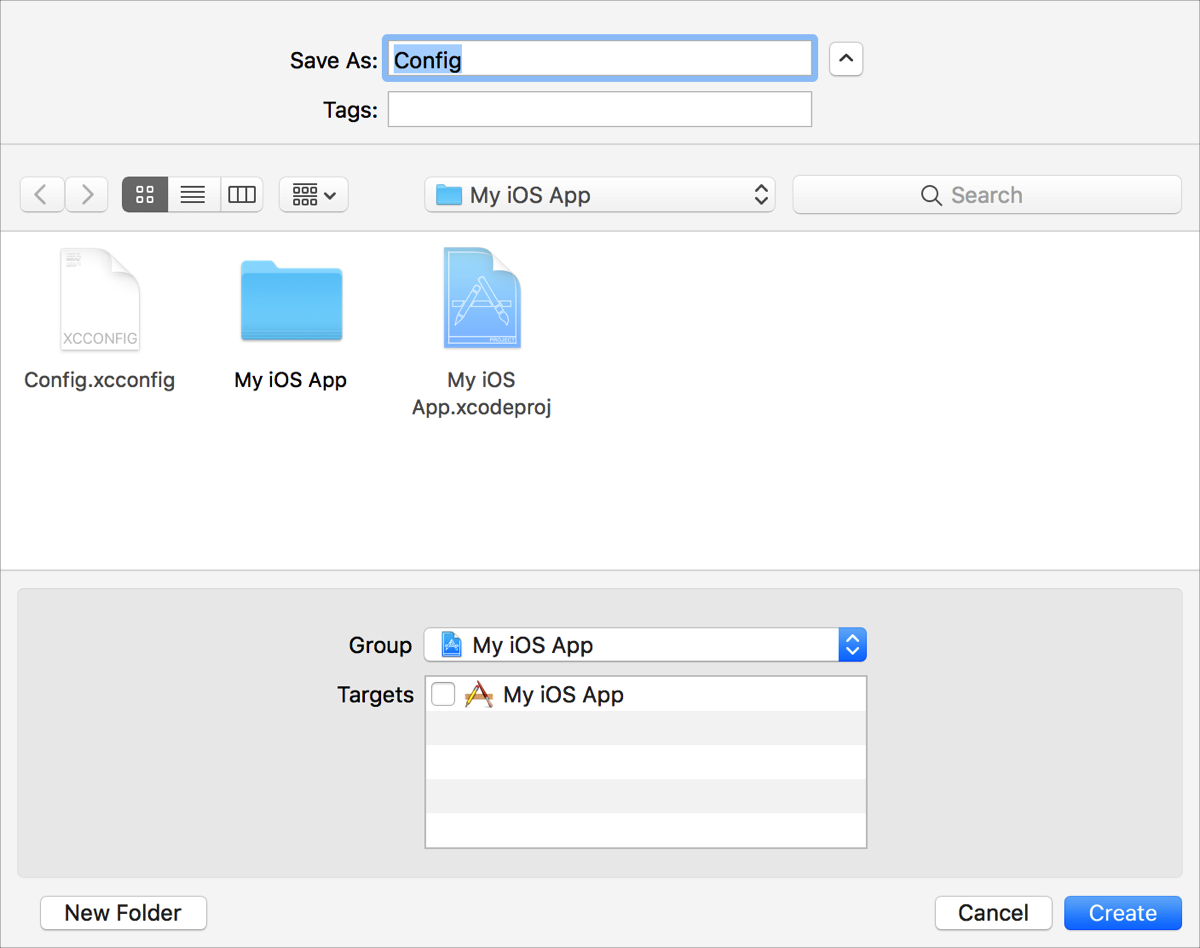Enable My iOS App target checkbox
The width and height of the screenshot is (1200, 948).
443,694
